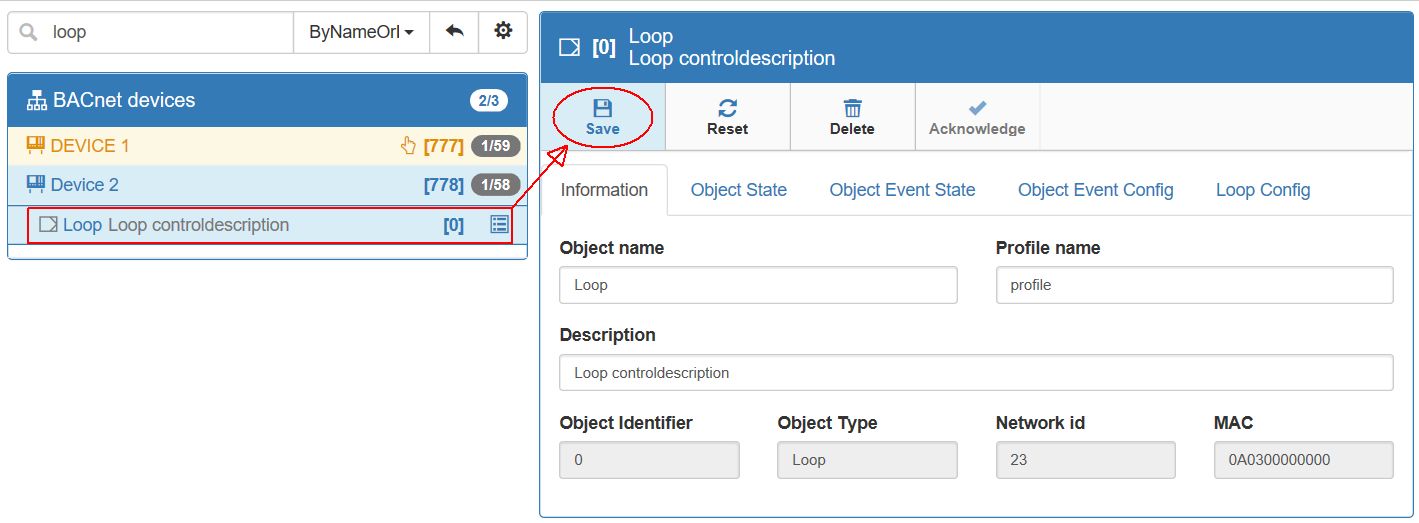1419x523 pixels.
Task: Focus the Profile name text box
Action: [x=1194, y=285]
